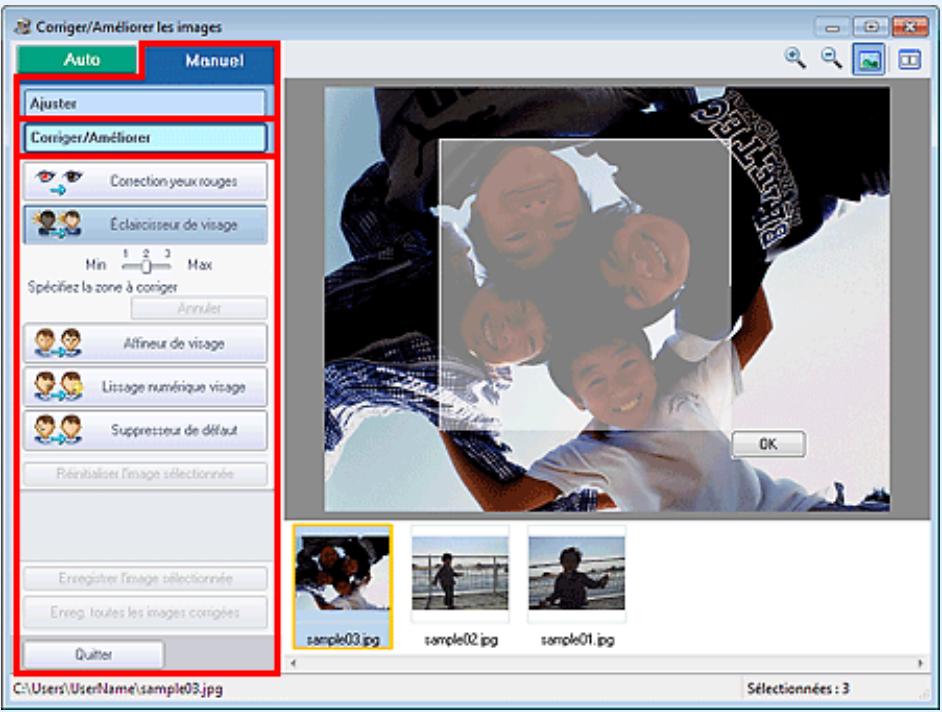The image size is (942, 712).
Task: Click the Quitter button
Action: tap(93, 654)
